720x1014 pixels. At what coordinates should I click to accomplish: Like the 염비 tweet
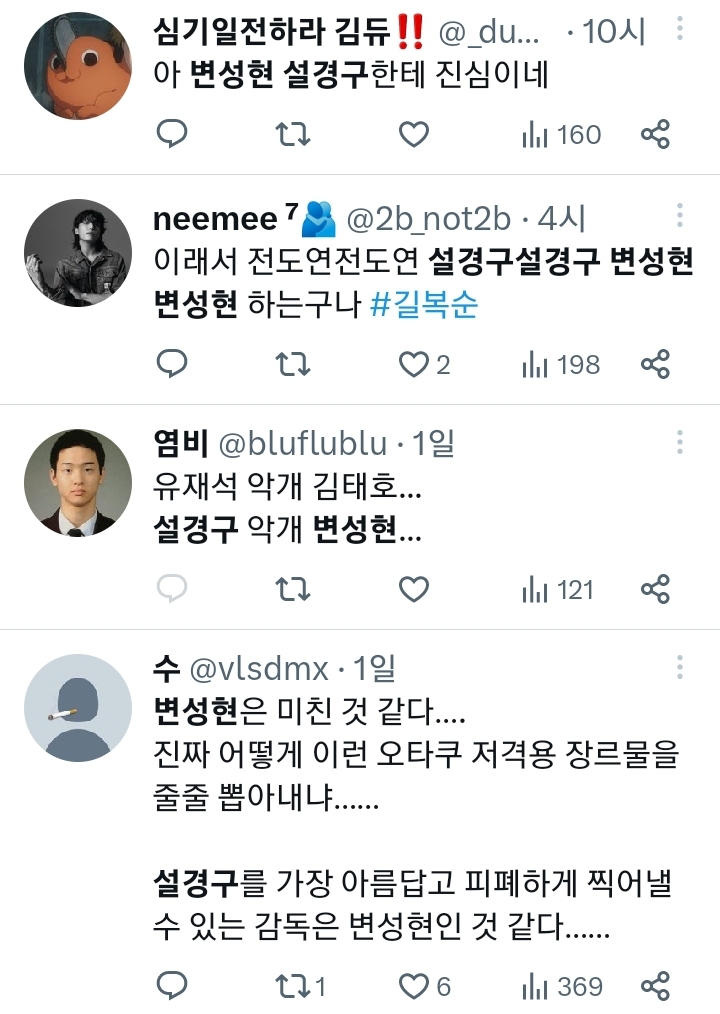tap(414, 590)
